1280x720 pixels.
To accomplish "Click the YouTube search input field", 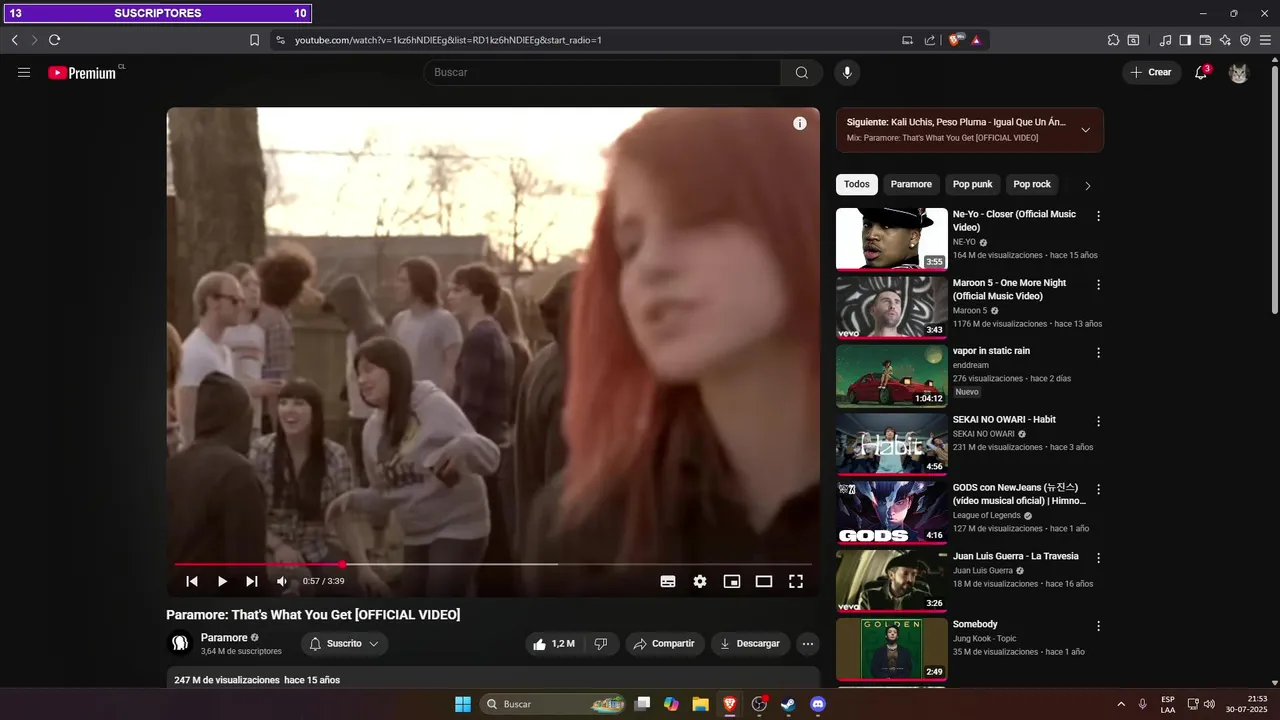I will point(602,72).
